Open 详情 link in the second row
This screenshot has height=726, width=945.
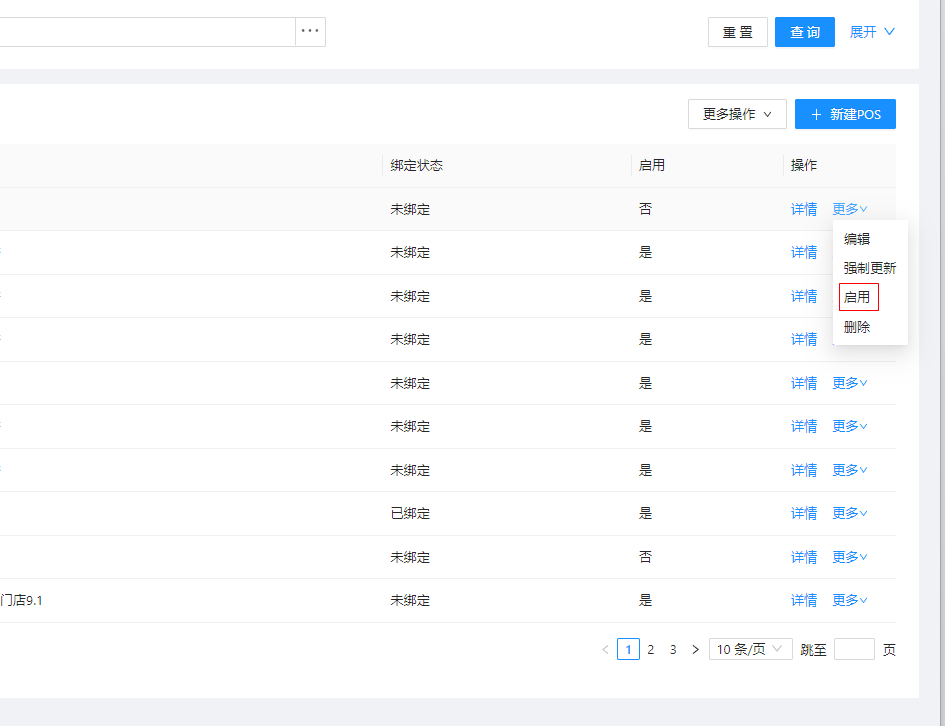coord(804,252)
